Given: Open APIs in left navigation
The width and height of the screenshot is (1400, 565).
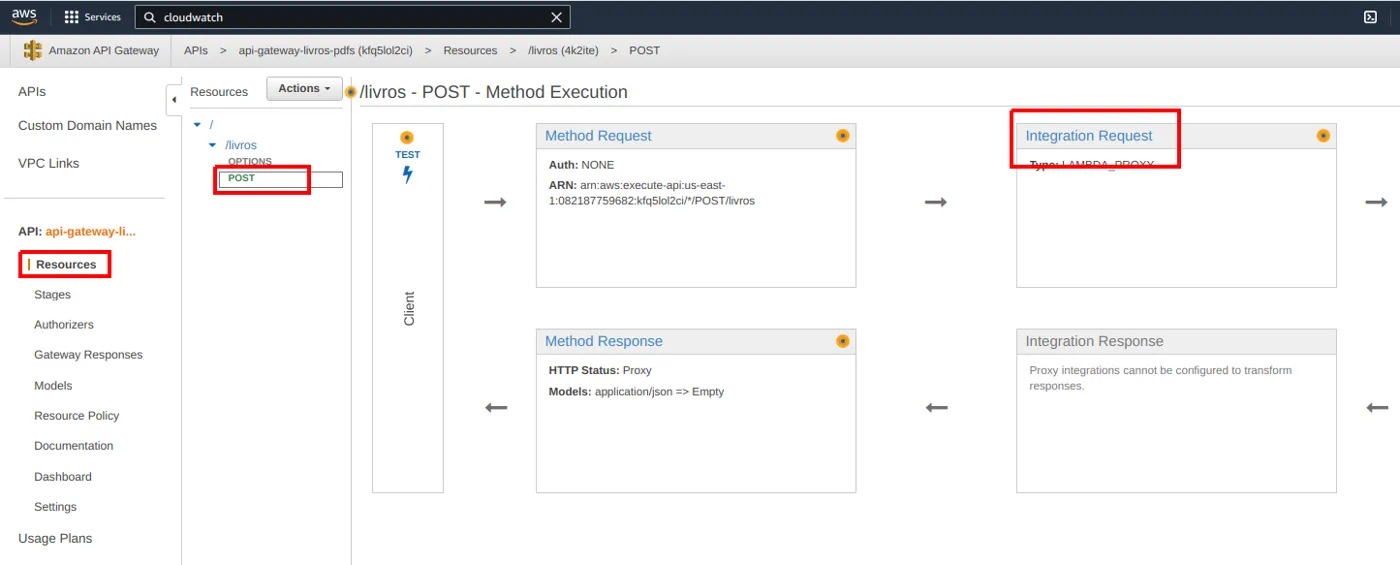Looking at the screenshot, I should coord(32,91).
